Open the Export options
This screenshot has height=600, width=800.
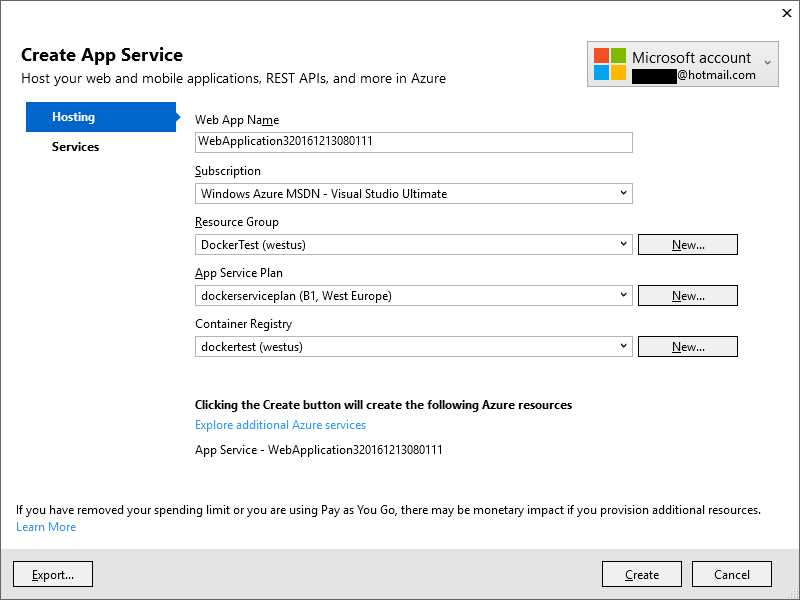[x=52, y=574]
